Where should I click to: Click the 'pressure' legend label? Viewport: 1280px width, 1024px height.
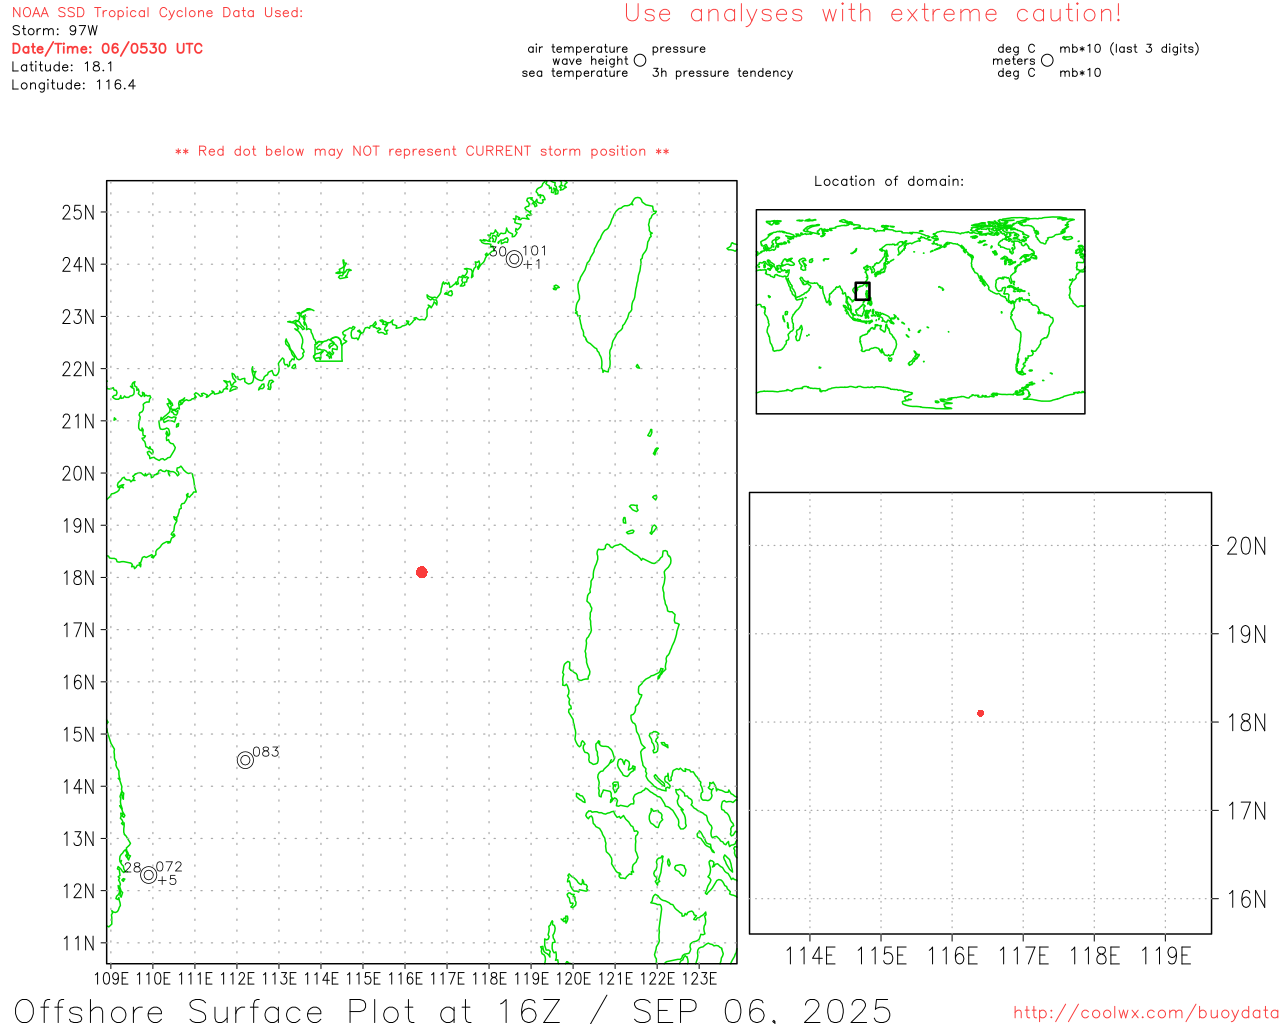click(678, 48)
